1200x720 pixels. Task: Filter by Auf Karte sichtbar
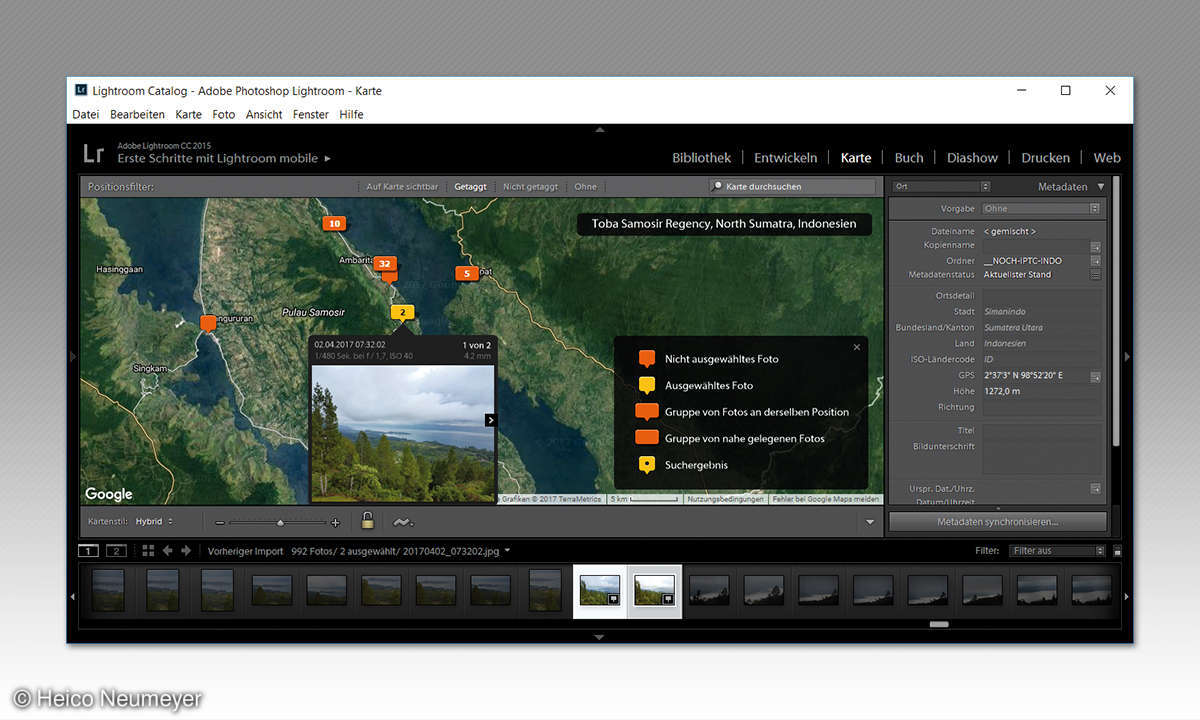coord(402,187)
